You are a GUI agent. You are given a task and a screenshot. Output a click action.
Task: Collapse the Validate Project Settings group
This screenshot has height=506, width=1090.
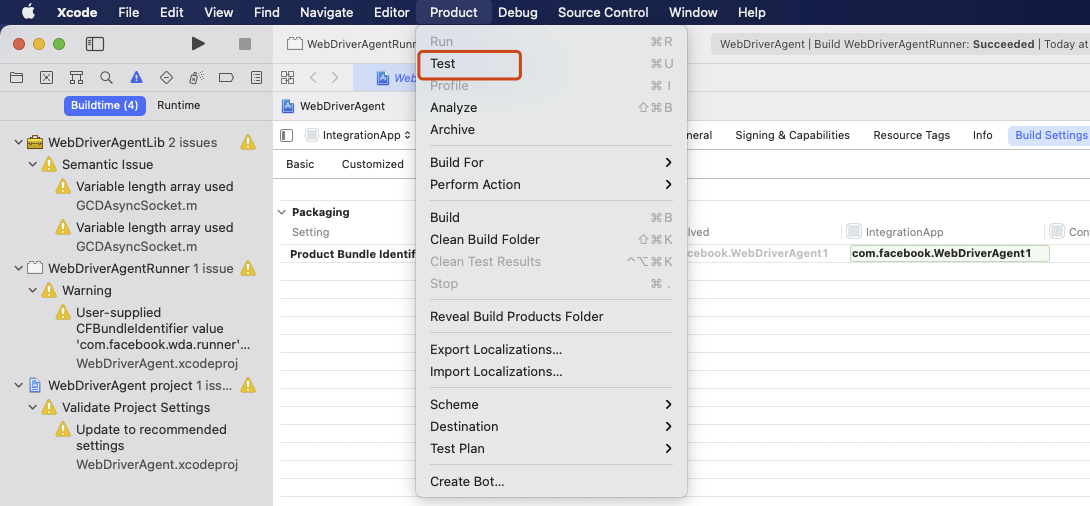[x=33, y=407]
